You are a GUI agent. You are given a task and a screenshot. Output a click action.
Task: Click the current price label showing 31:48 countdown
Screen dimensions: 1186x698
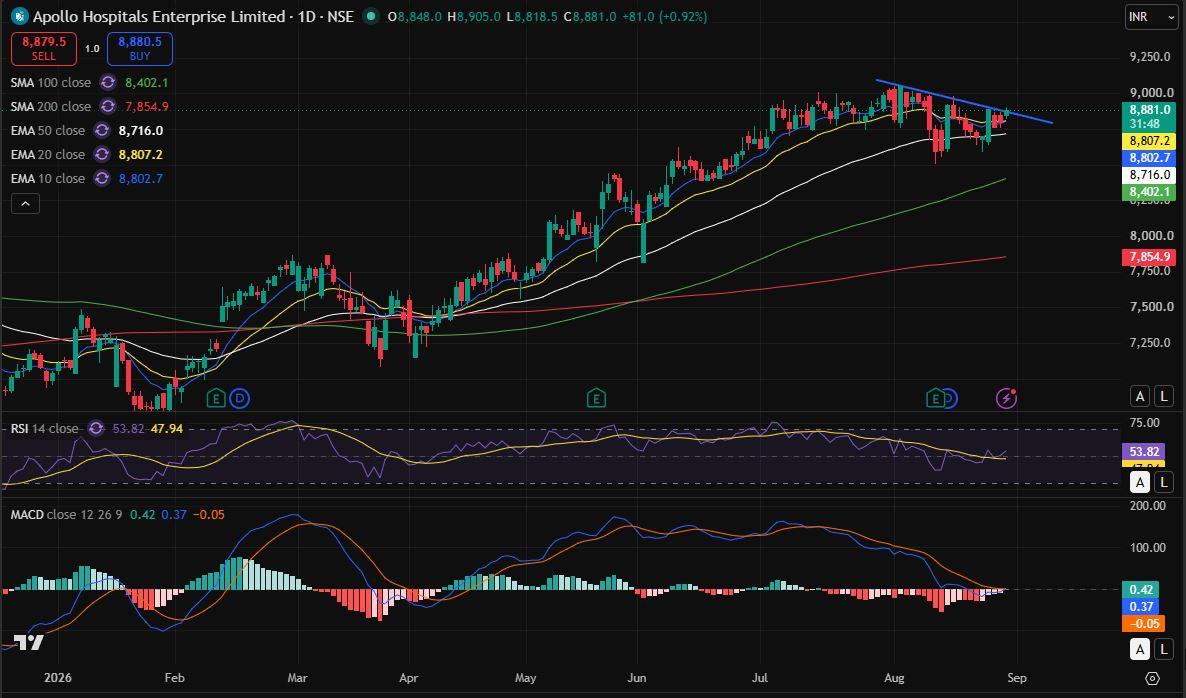(x=1148, y=116)
